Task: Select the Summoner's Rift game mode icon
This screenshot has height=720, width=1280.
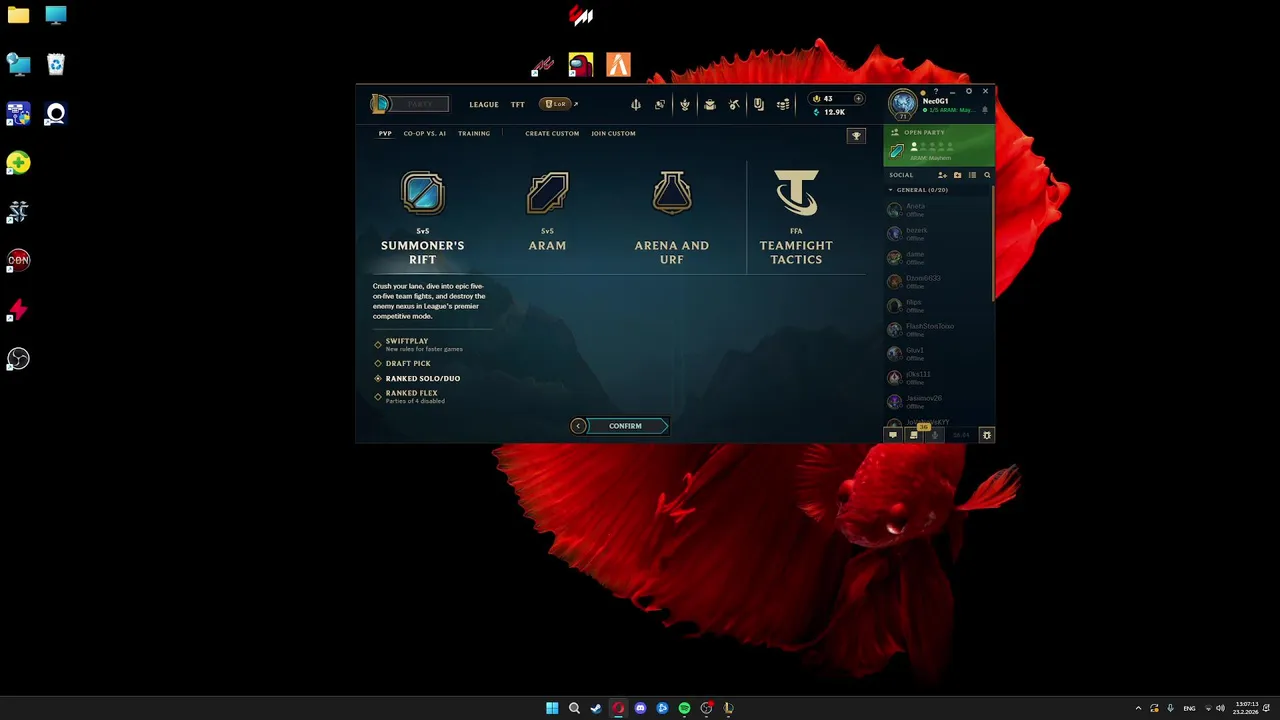Action: pyautogui.click(x=422, y=193)
